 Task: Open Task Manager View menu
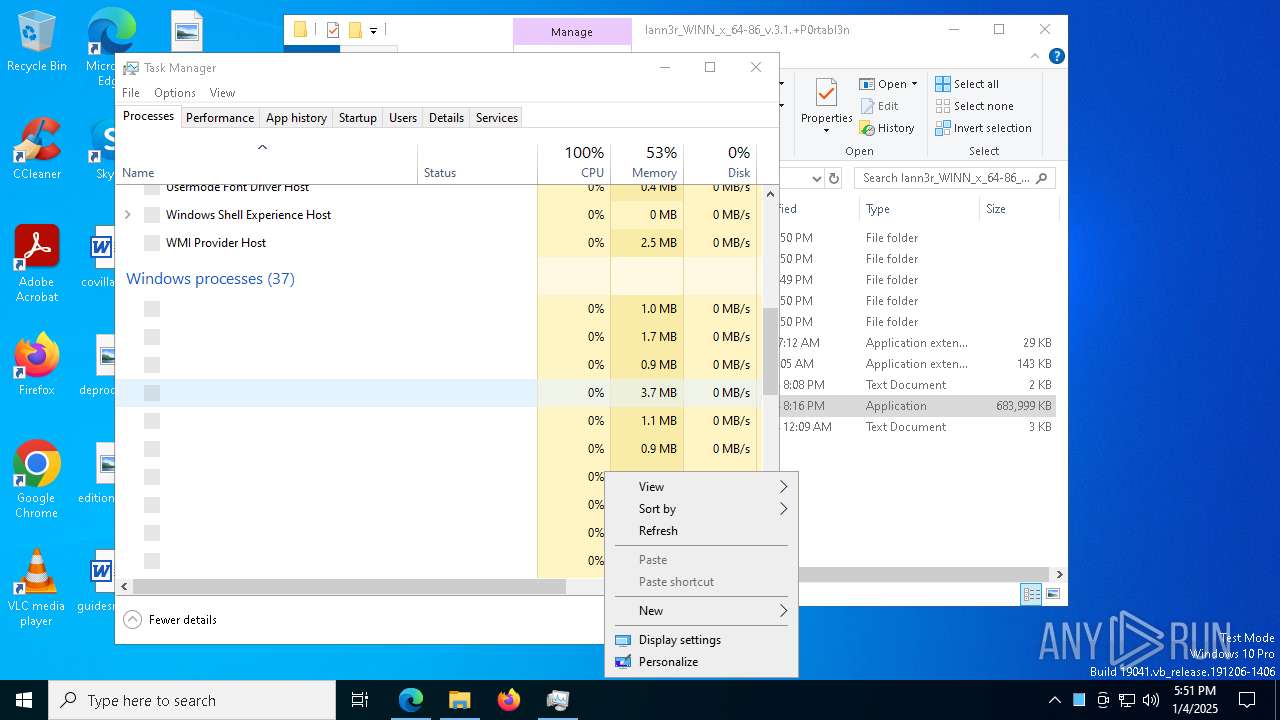click(x=222, y=93)
